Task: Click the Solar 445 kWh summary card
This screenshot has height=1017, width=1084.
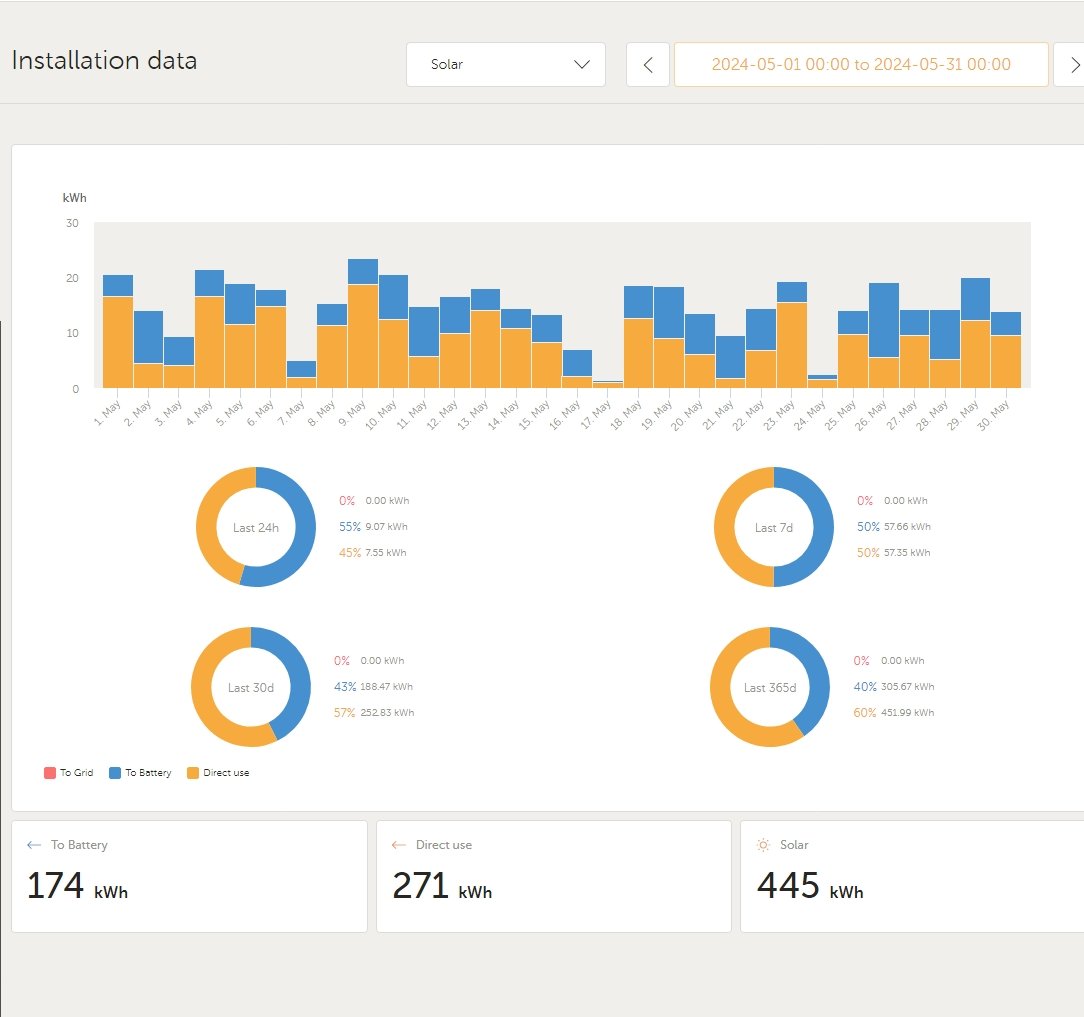Action: pos(912,876)
